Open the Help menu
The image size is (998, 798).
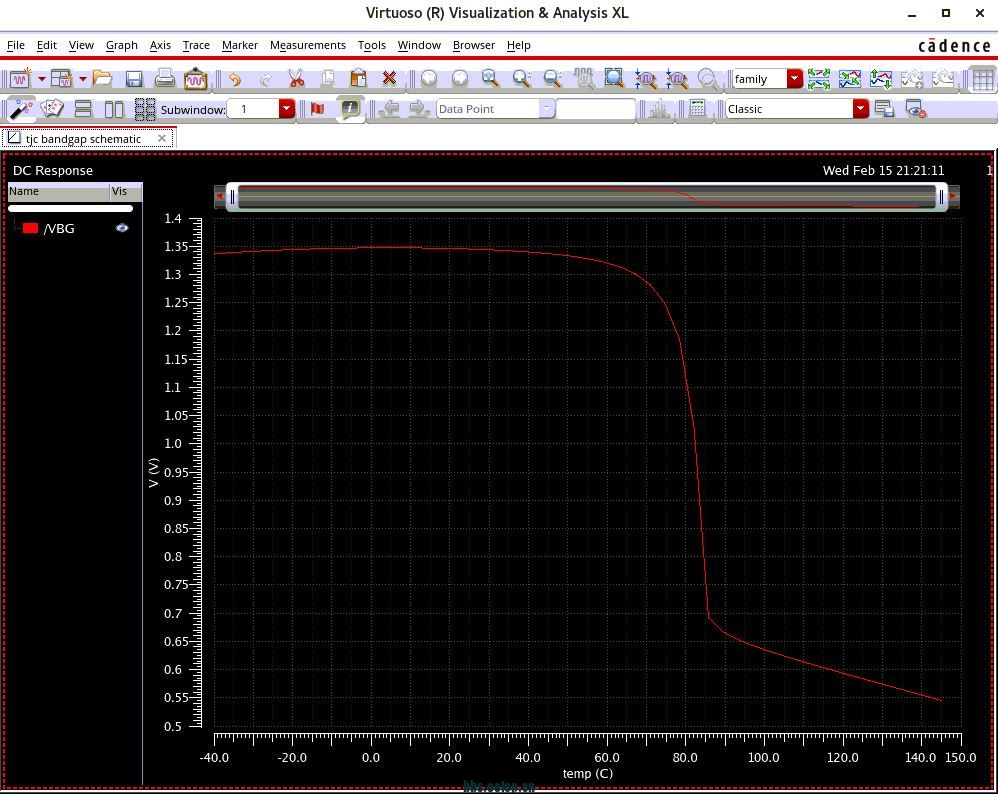tap(519, 45)
